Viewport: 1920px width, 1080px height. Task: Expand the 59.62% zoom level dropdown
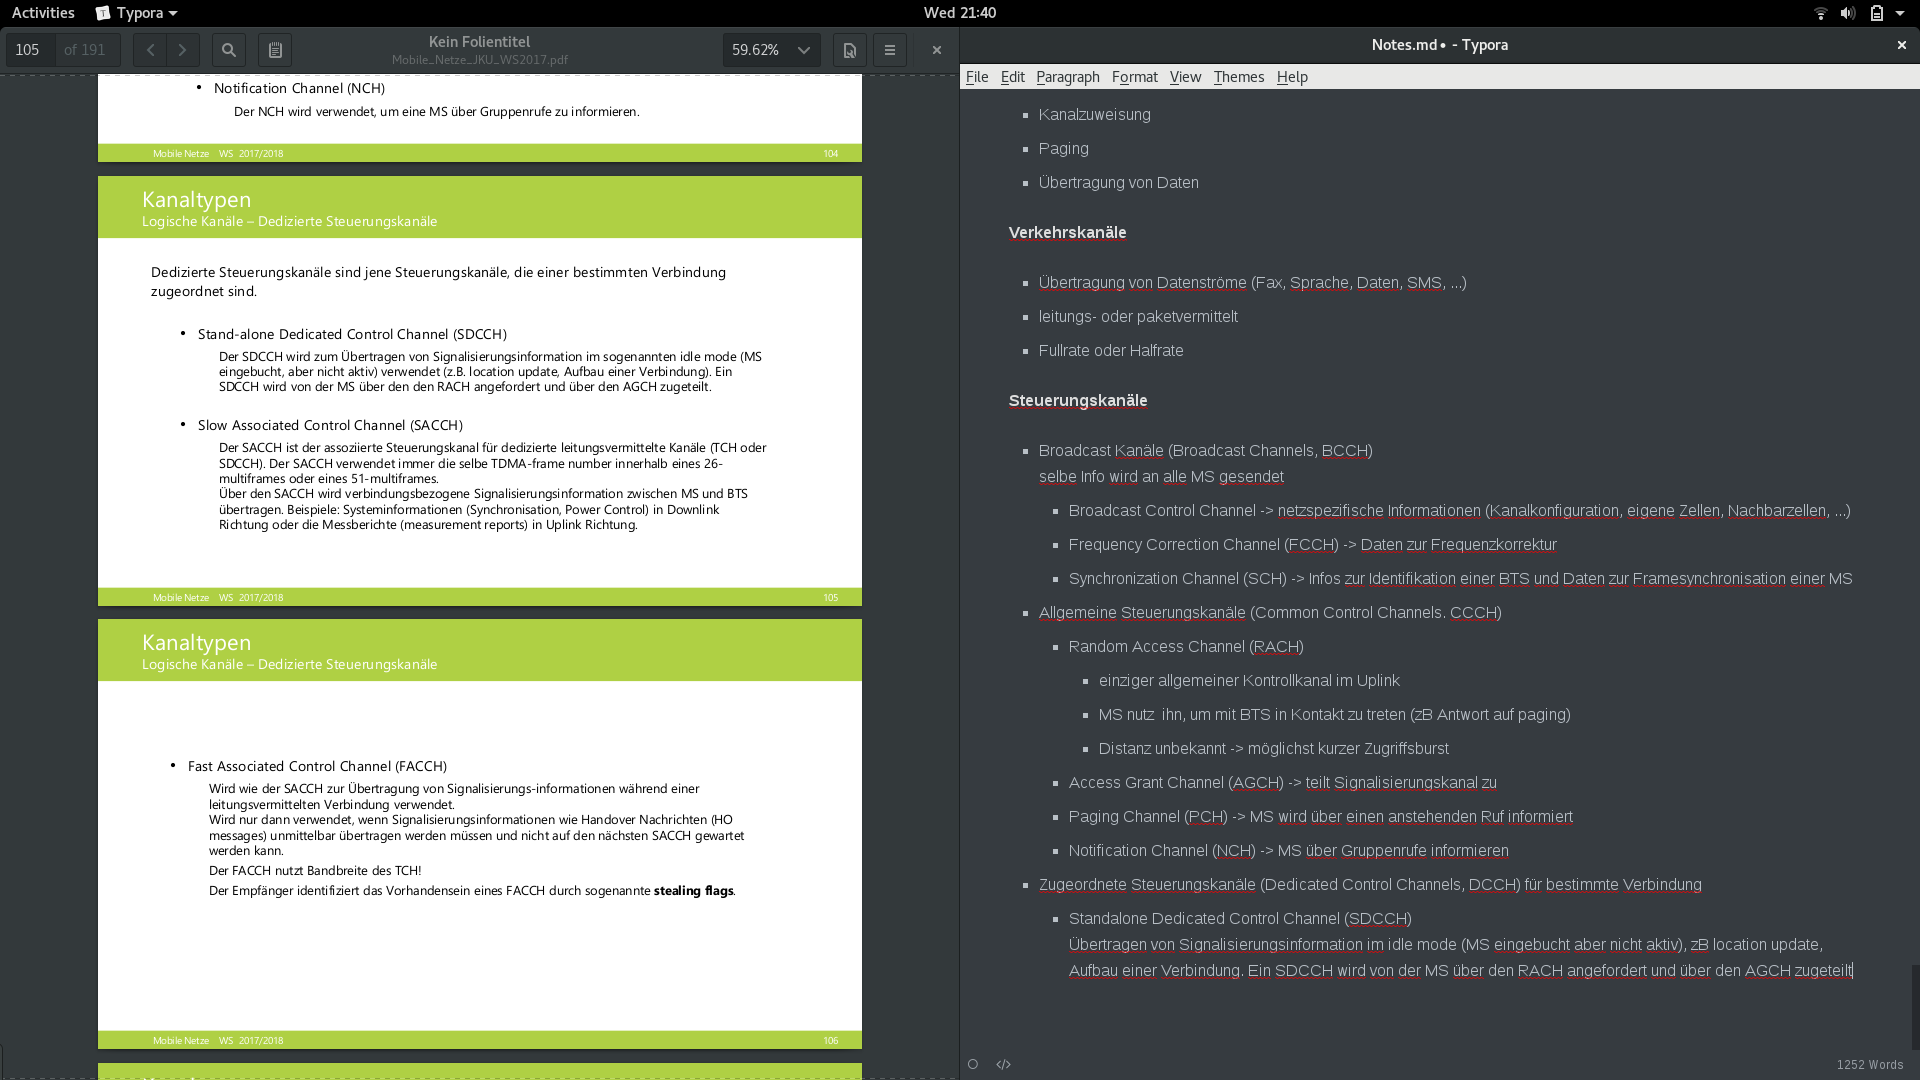803,50
